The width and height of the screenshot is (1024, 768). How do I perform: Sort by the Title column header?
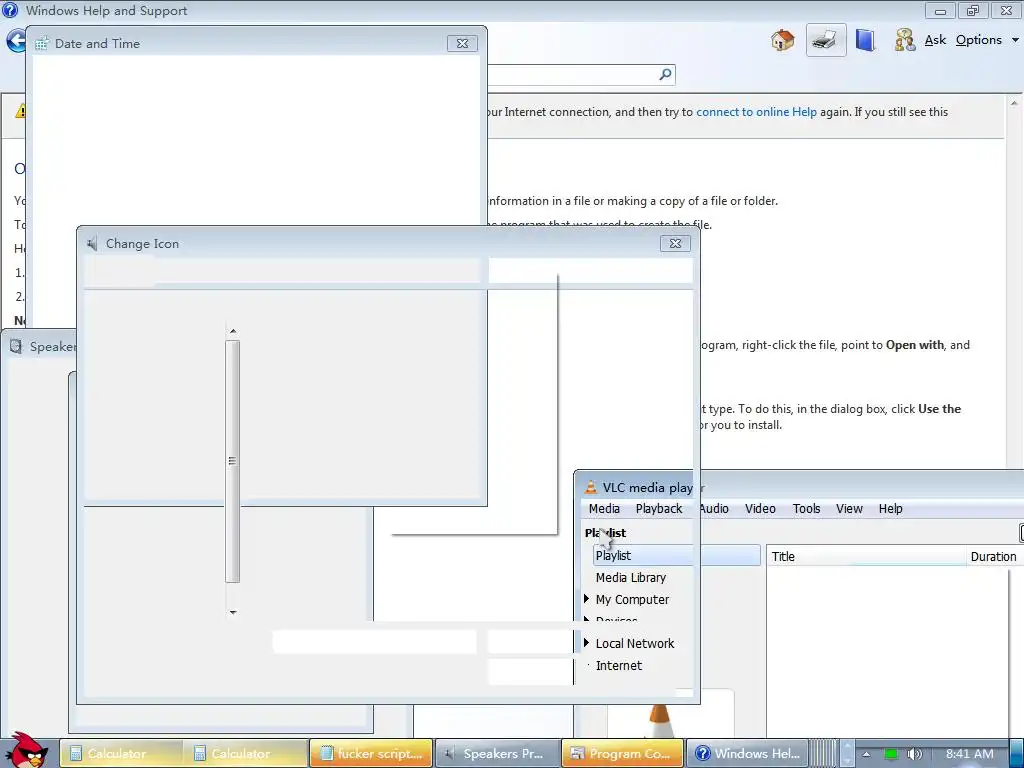pos(865,556)
